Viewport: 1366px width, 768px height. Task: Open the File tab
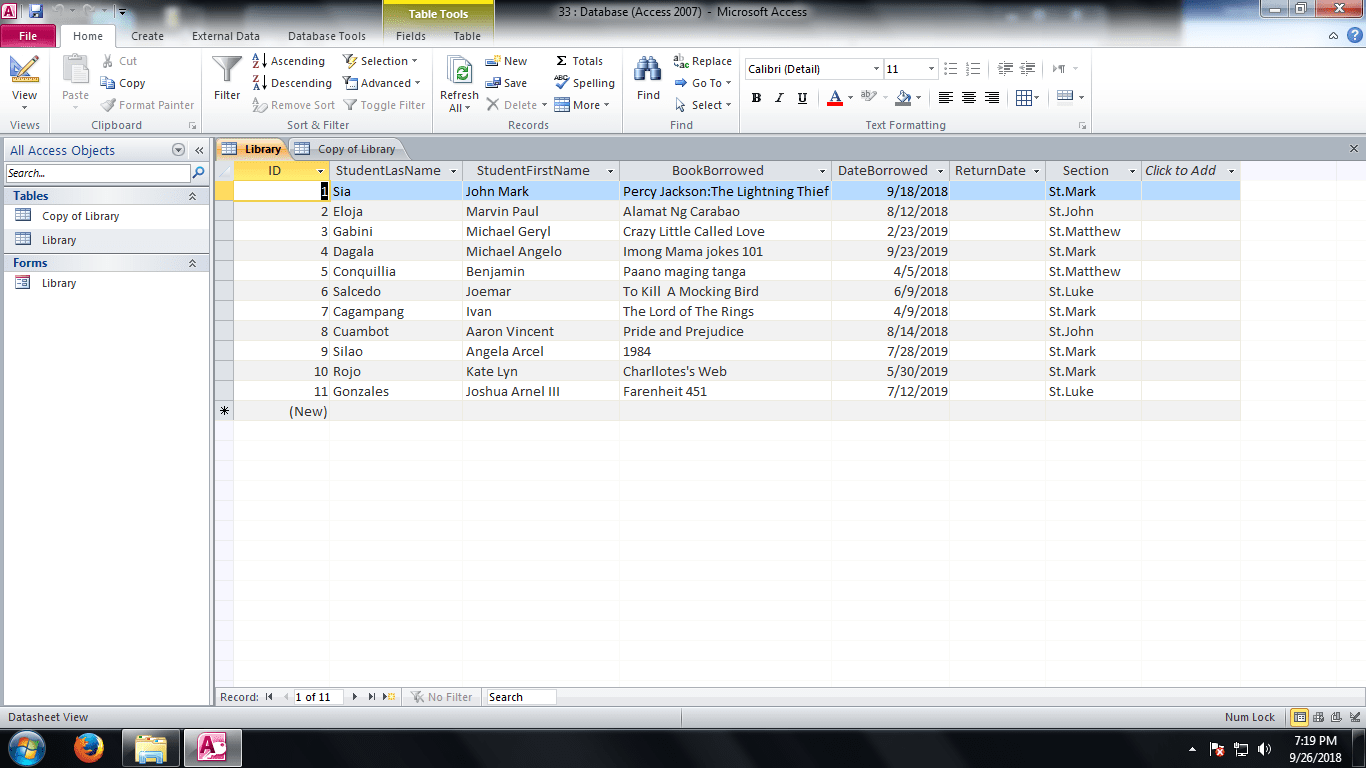point(28,36)
